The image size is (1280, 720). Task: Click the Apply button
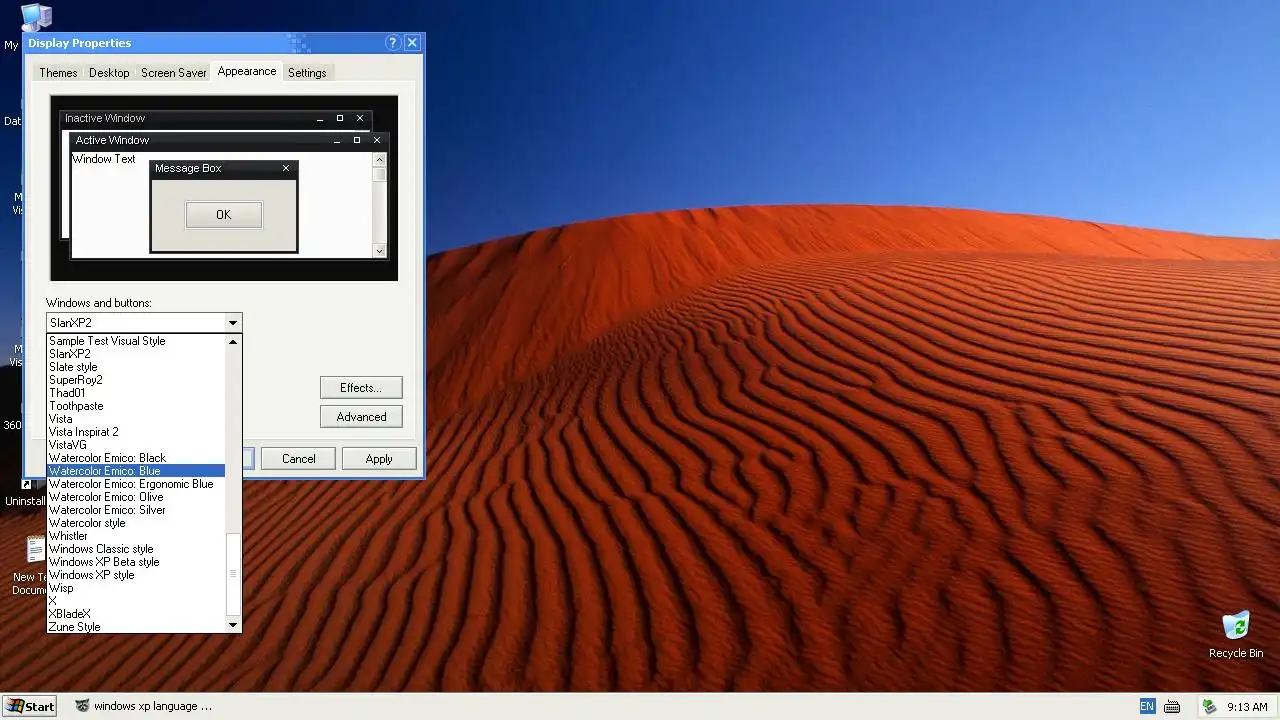click(x=379, y=459)
